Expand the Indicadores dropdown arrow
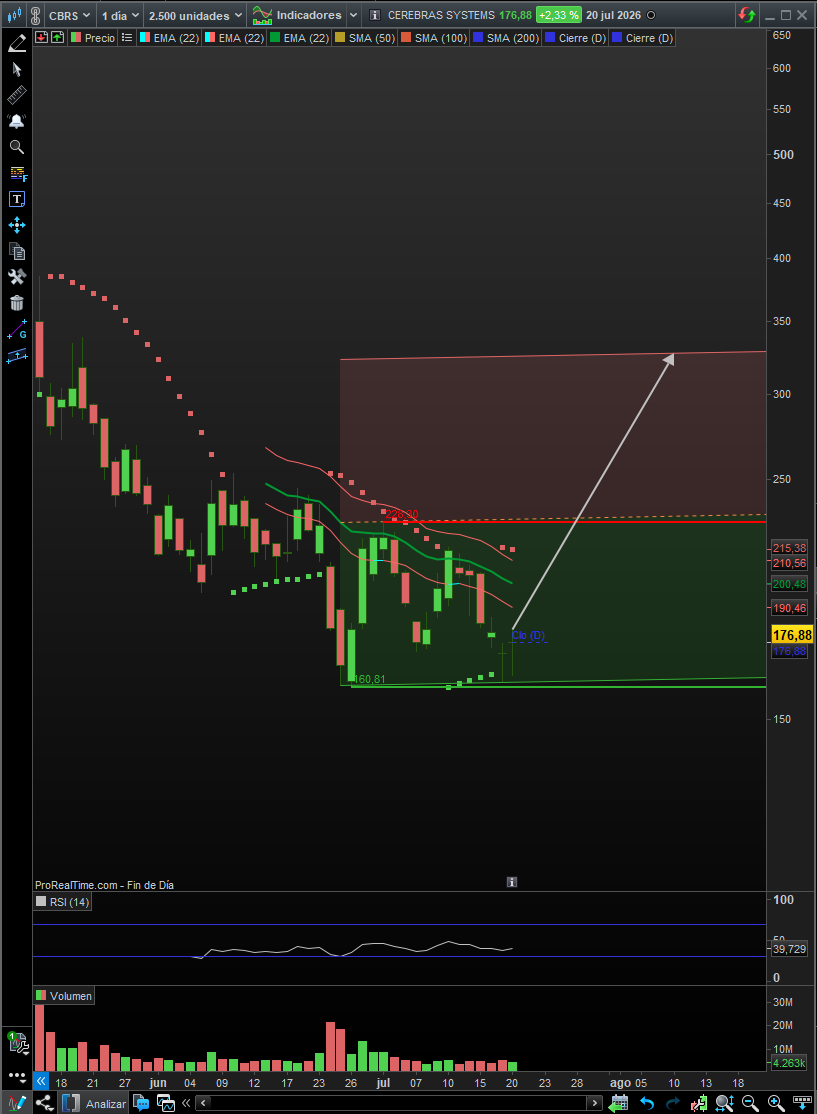Viewport: 817px width, 1114px height. tap(353, 15)
